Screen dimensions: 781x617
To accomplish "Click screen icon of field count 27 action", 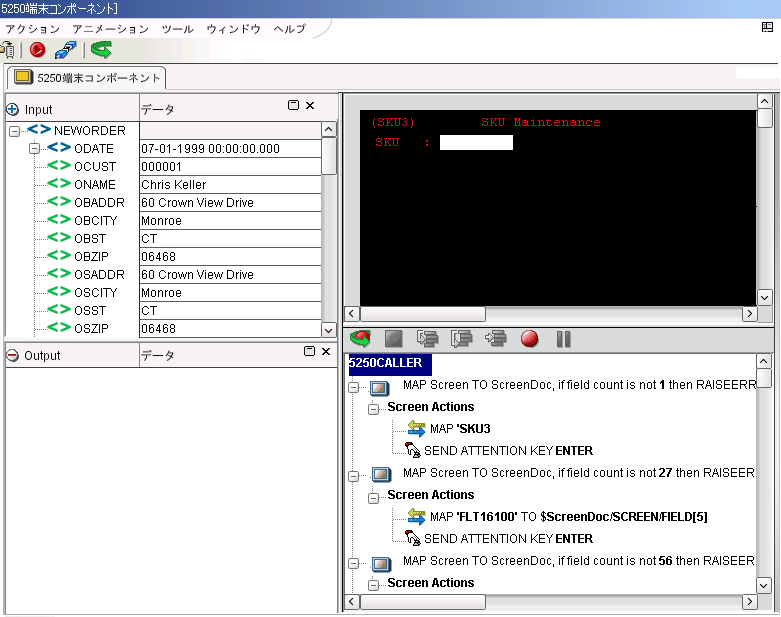I will [381, 475].
